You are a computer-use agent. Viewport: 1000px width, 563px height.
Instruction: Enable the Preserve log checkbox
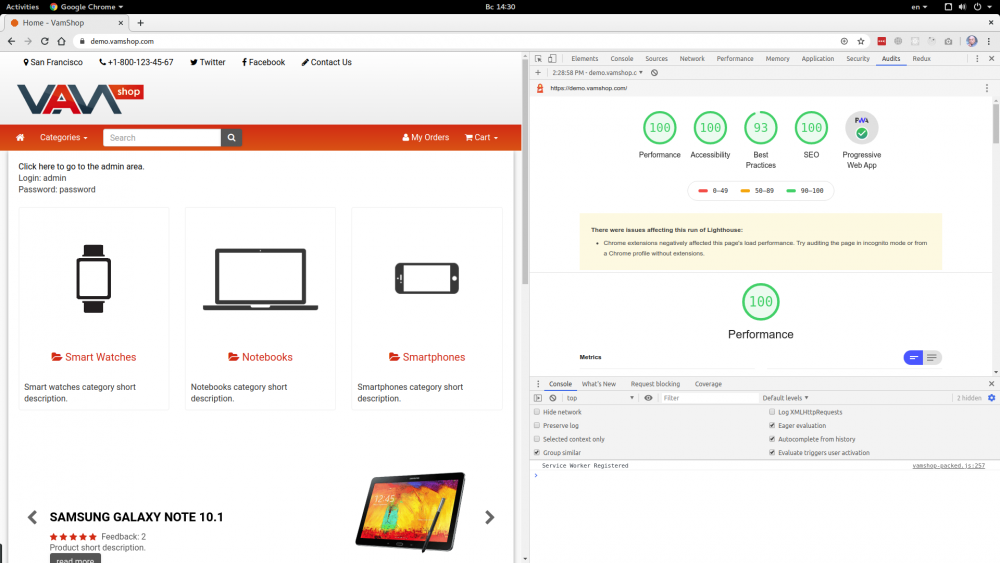point(537,425)
